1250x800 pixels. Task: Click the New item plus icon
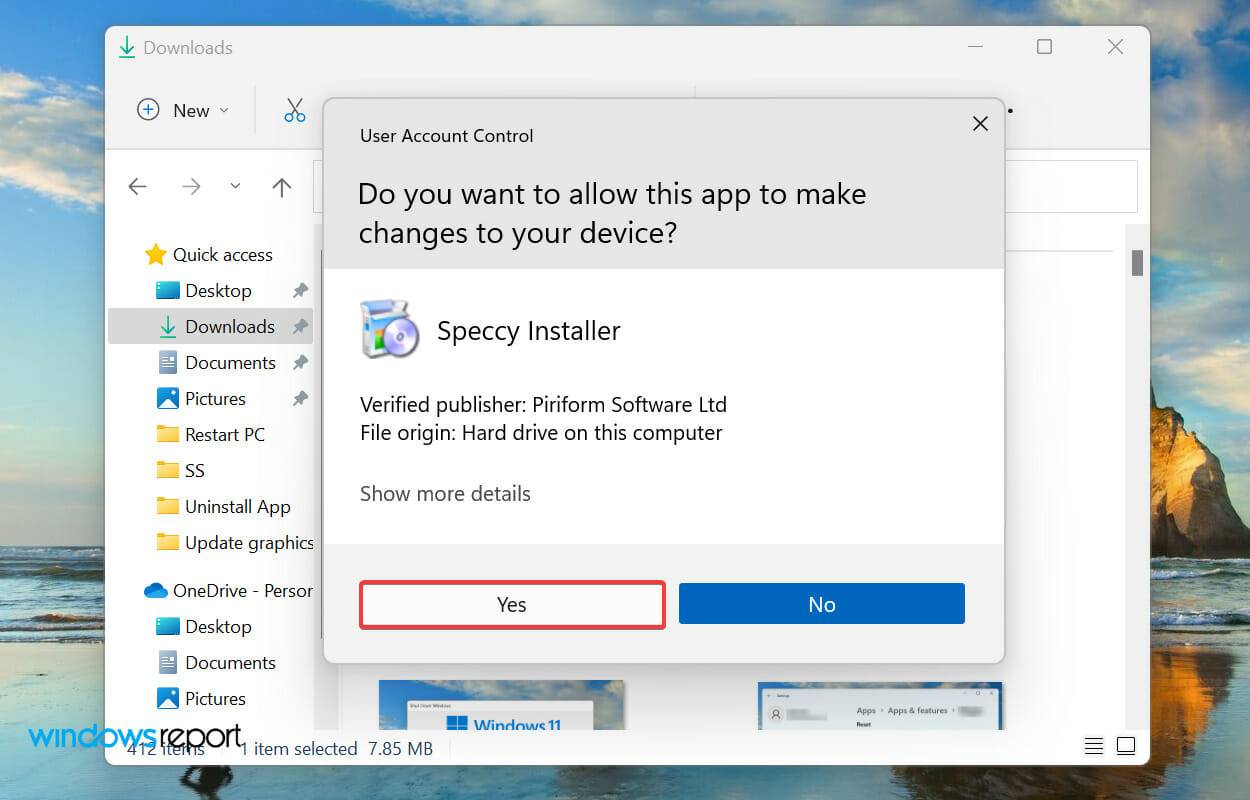pos(147,110)
